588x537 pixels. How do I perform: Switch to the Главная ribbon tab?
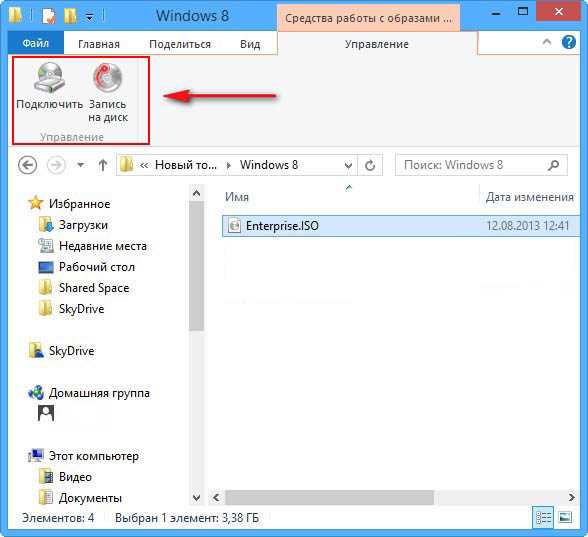(x=99, y=44)
